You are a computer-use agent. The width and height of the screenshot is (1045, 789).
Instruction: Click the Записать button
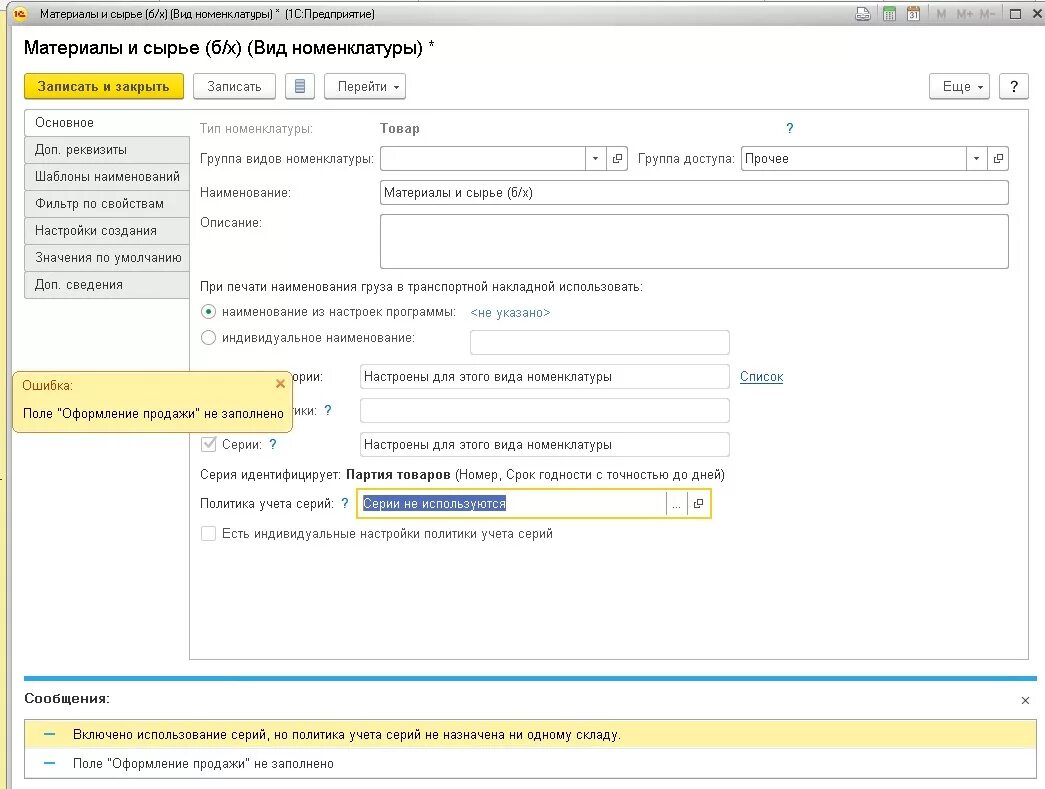tap(234, 87)
